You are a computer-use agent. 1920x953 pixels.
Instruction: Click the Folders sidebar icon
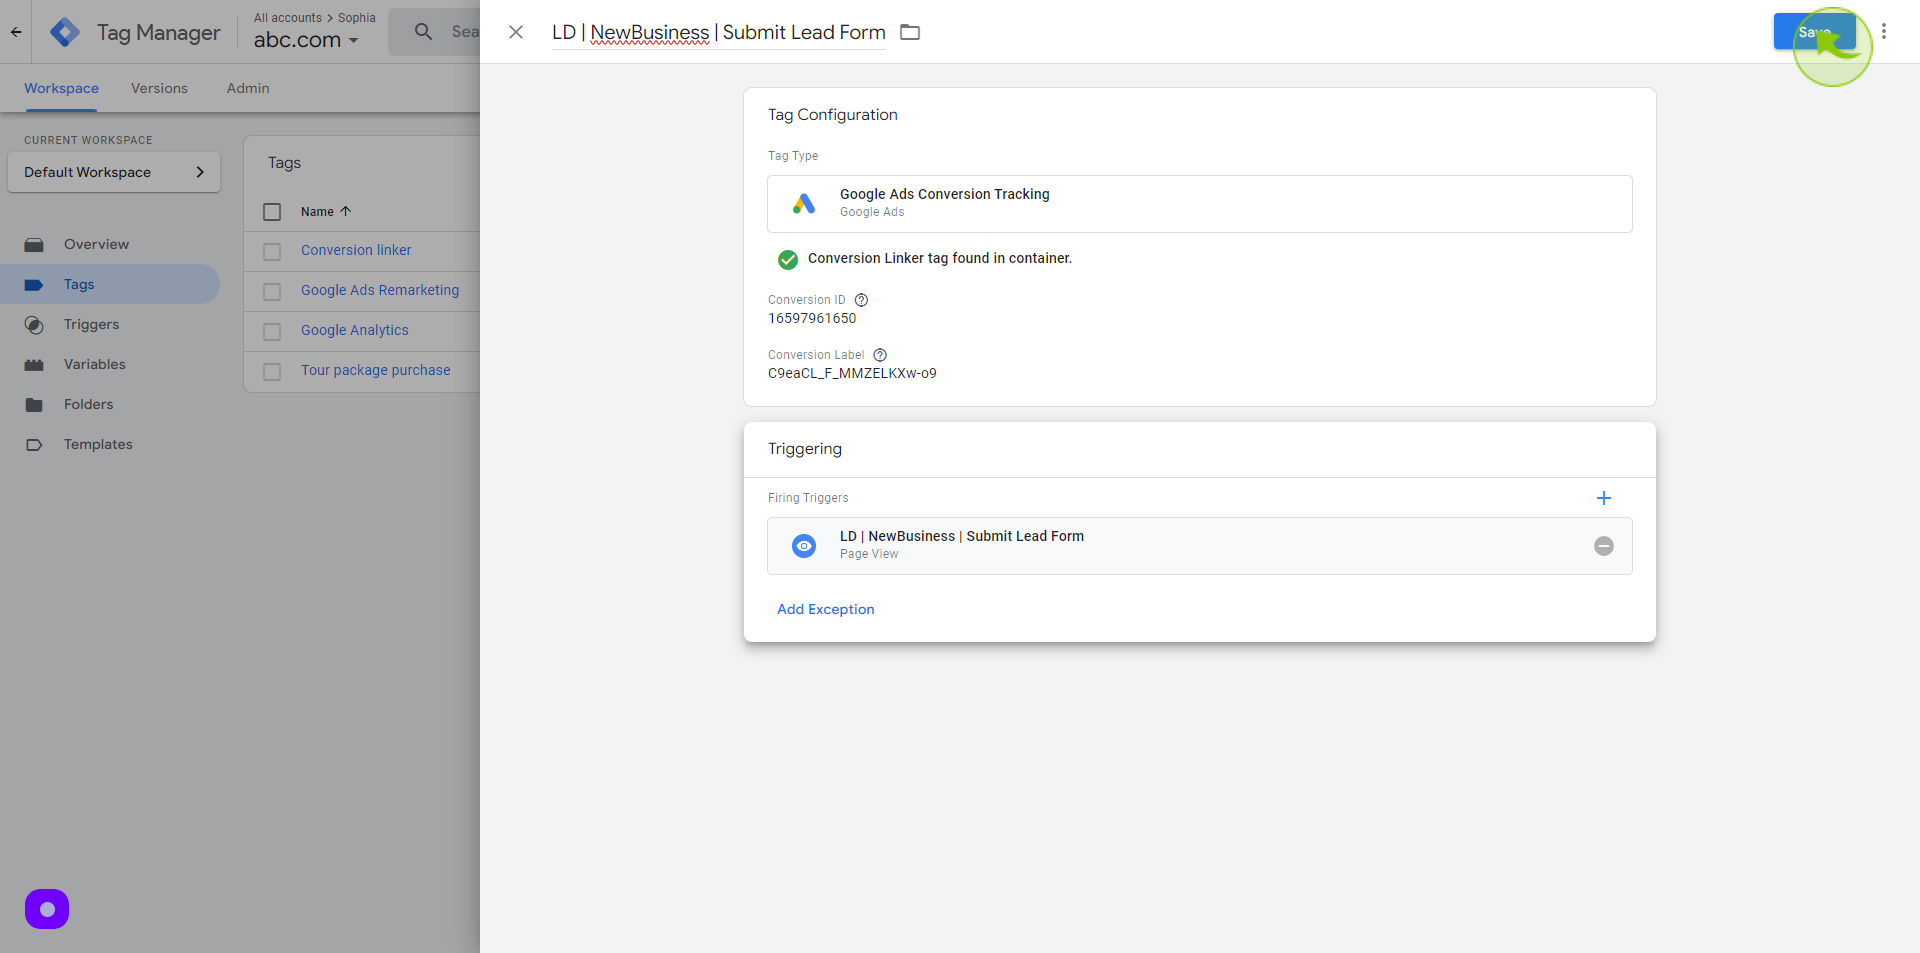(x=34, y=405)
